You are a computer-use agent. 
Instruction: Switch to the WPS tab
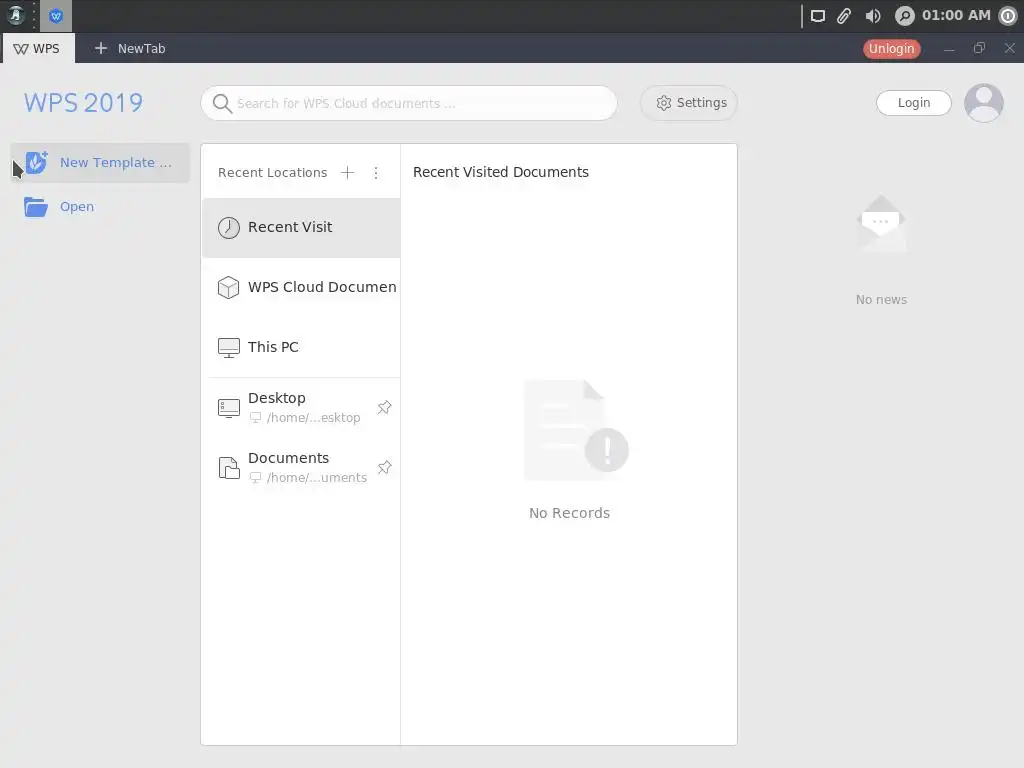coord(38,48)
